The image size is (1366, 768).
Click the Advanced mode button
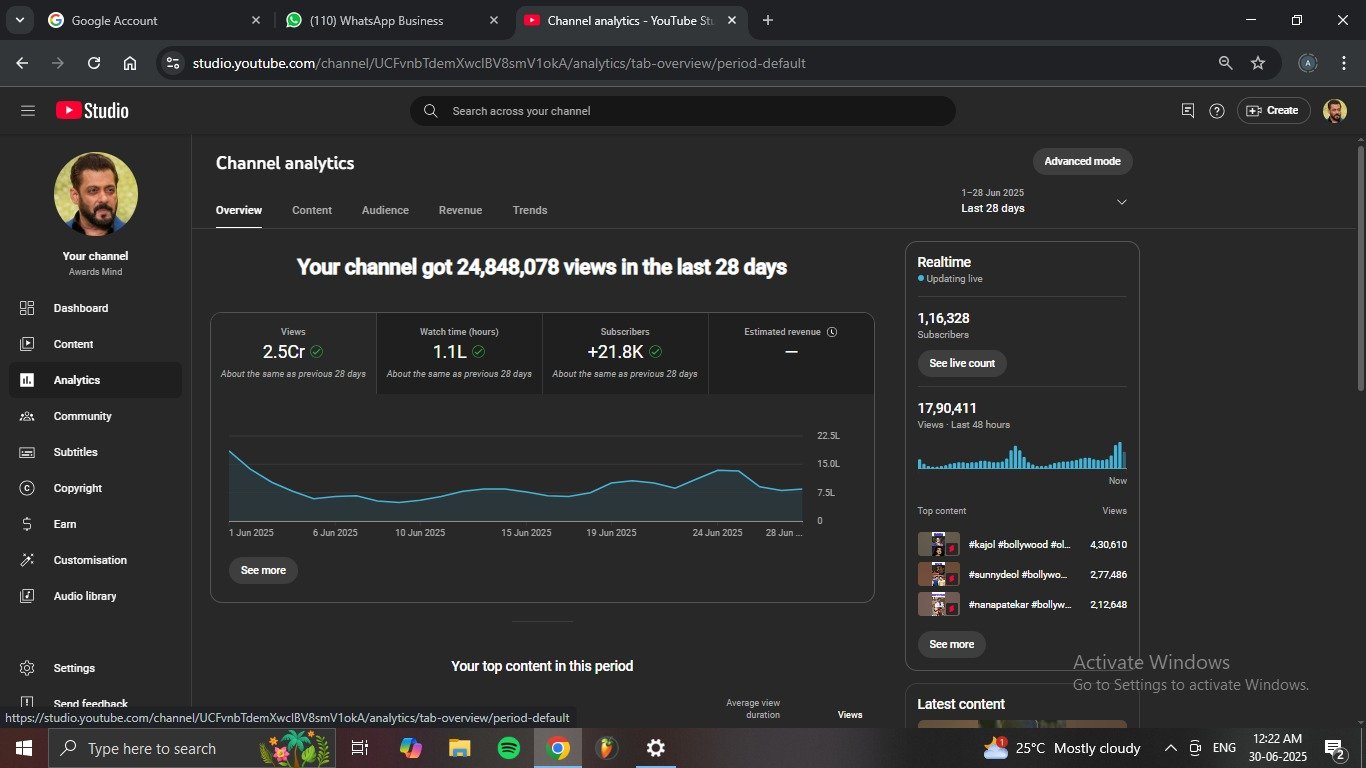pyautogui.click(x=1082, y=161)
